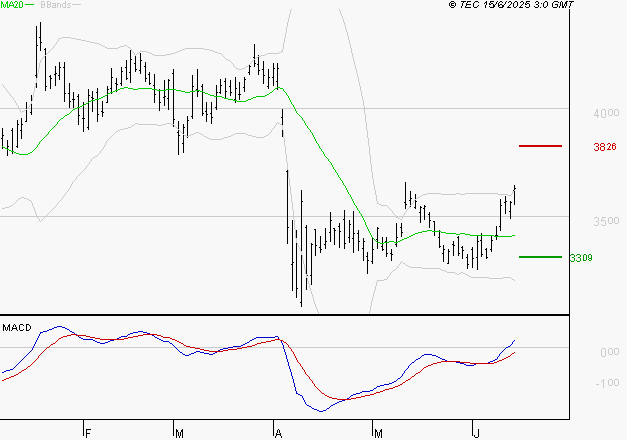Click the 4000 price axis label

click(x=606, y=114)
